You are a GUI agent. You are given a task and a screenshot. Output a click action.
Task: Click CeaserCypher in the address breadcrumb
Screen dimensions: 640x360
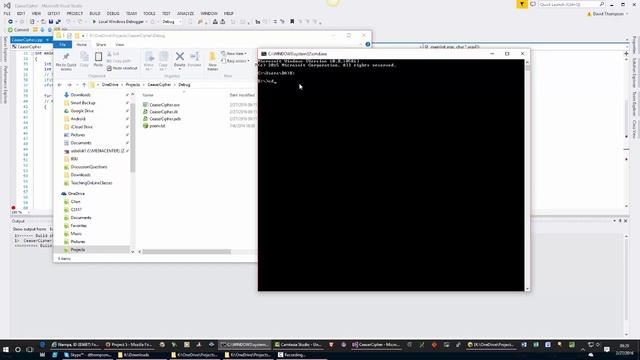[159, 85]
